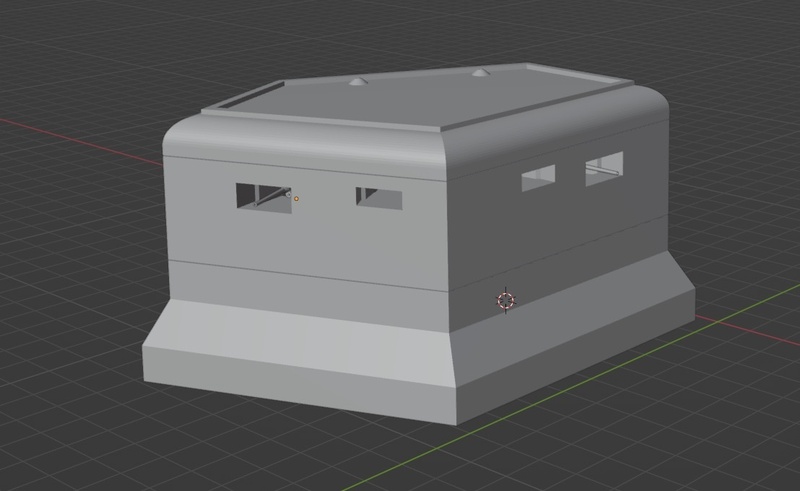Click the front-right window opening of the bunker

[379, 199]
